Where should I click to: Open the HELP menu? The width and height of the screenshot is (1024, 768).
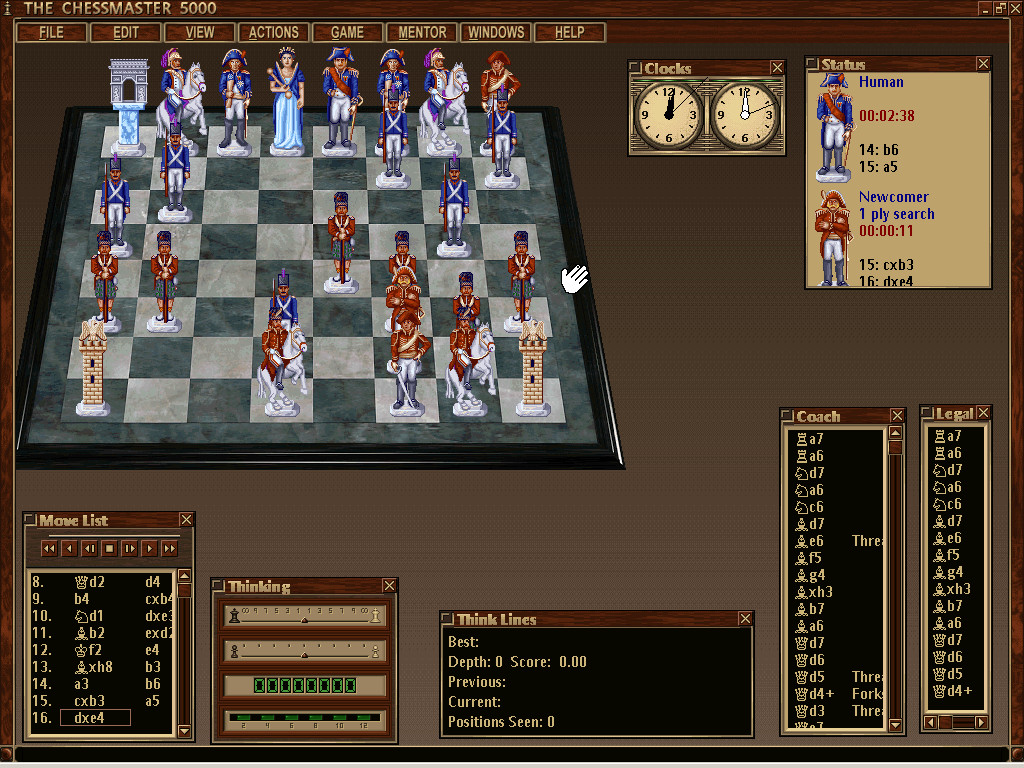pyautogui.click(x=569, y=32)
